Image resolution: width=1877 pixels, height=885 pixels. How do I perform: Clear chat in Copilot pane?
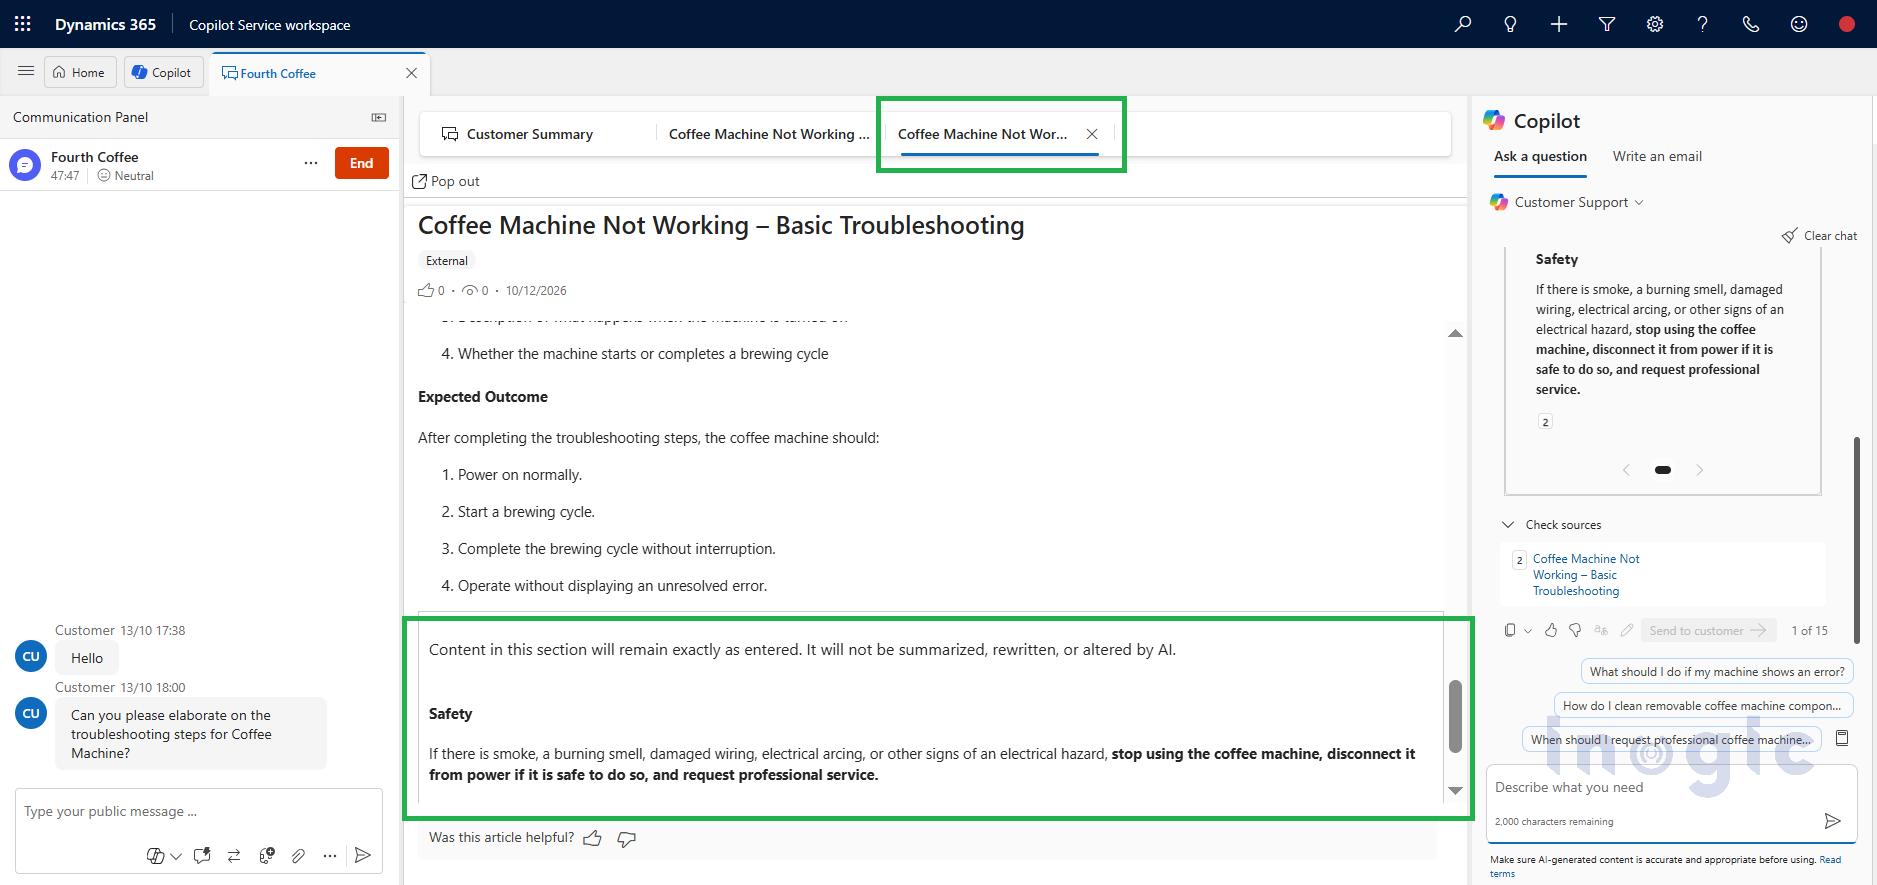[x=1819, y=235]
